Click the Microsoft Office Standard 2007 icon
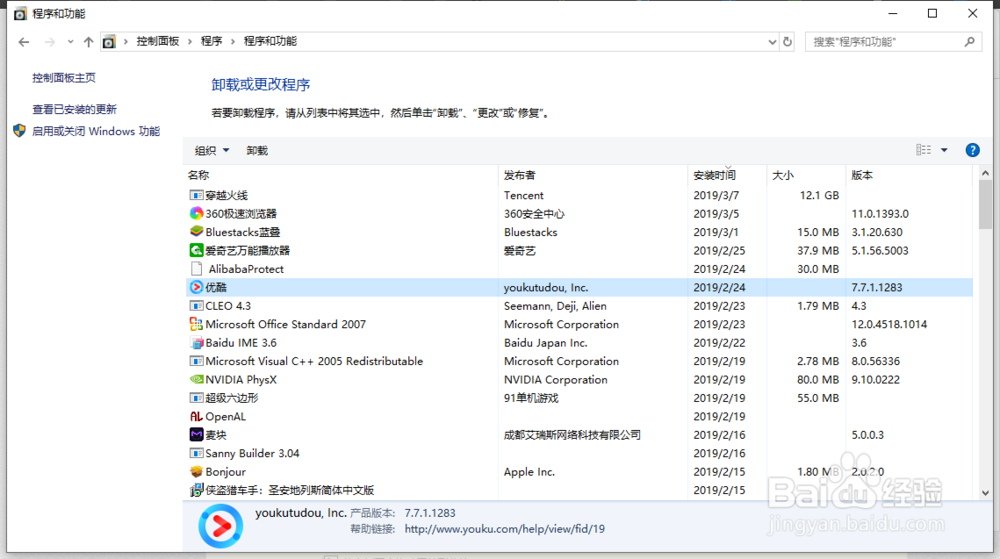 pyautogui.click(x=196, y=324)
